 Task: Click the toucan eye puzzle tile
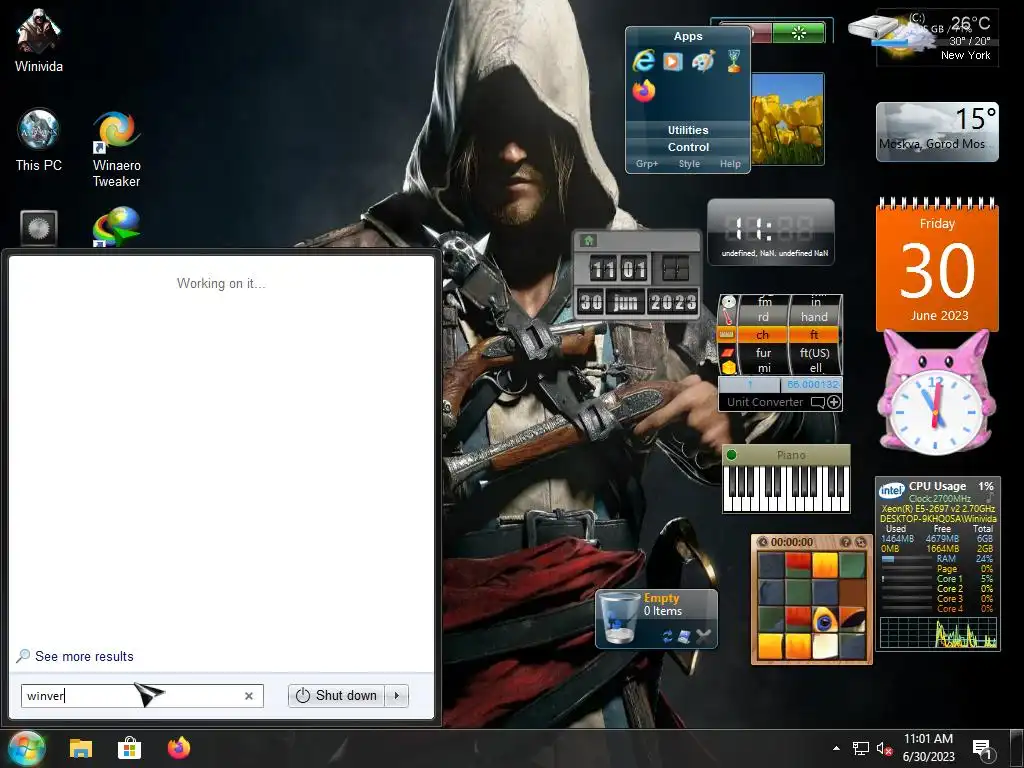point(825,619)
